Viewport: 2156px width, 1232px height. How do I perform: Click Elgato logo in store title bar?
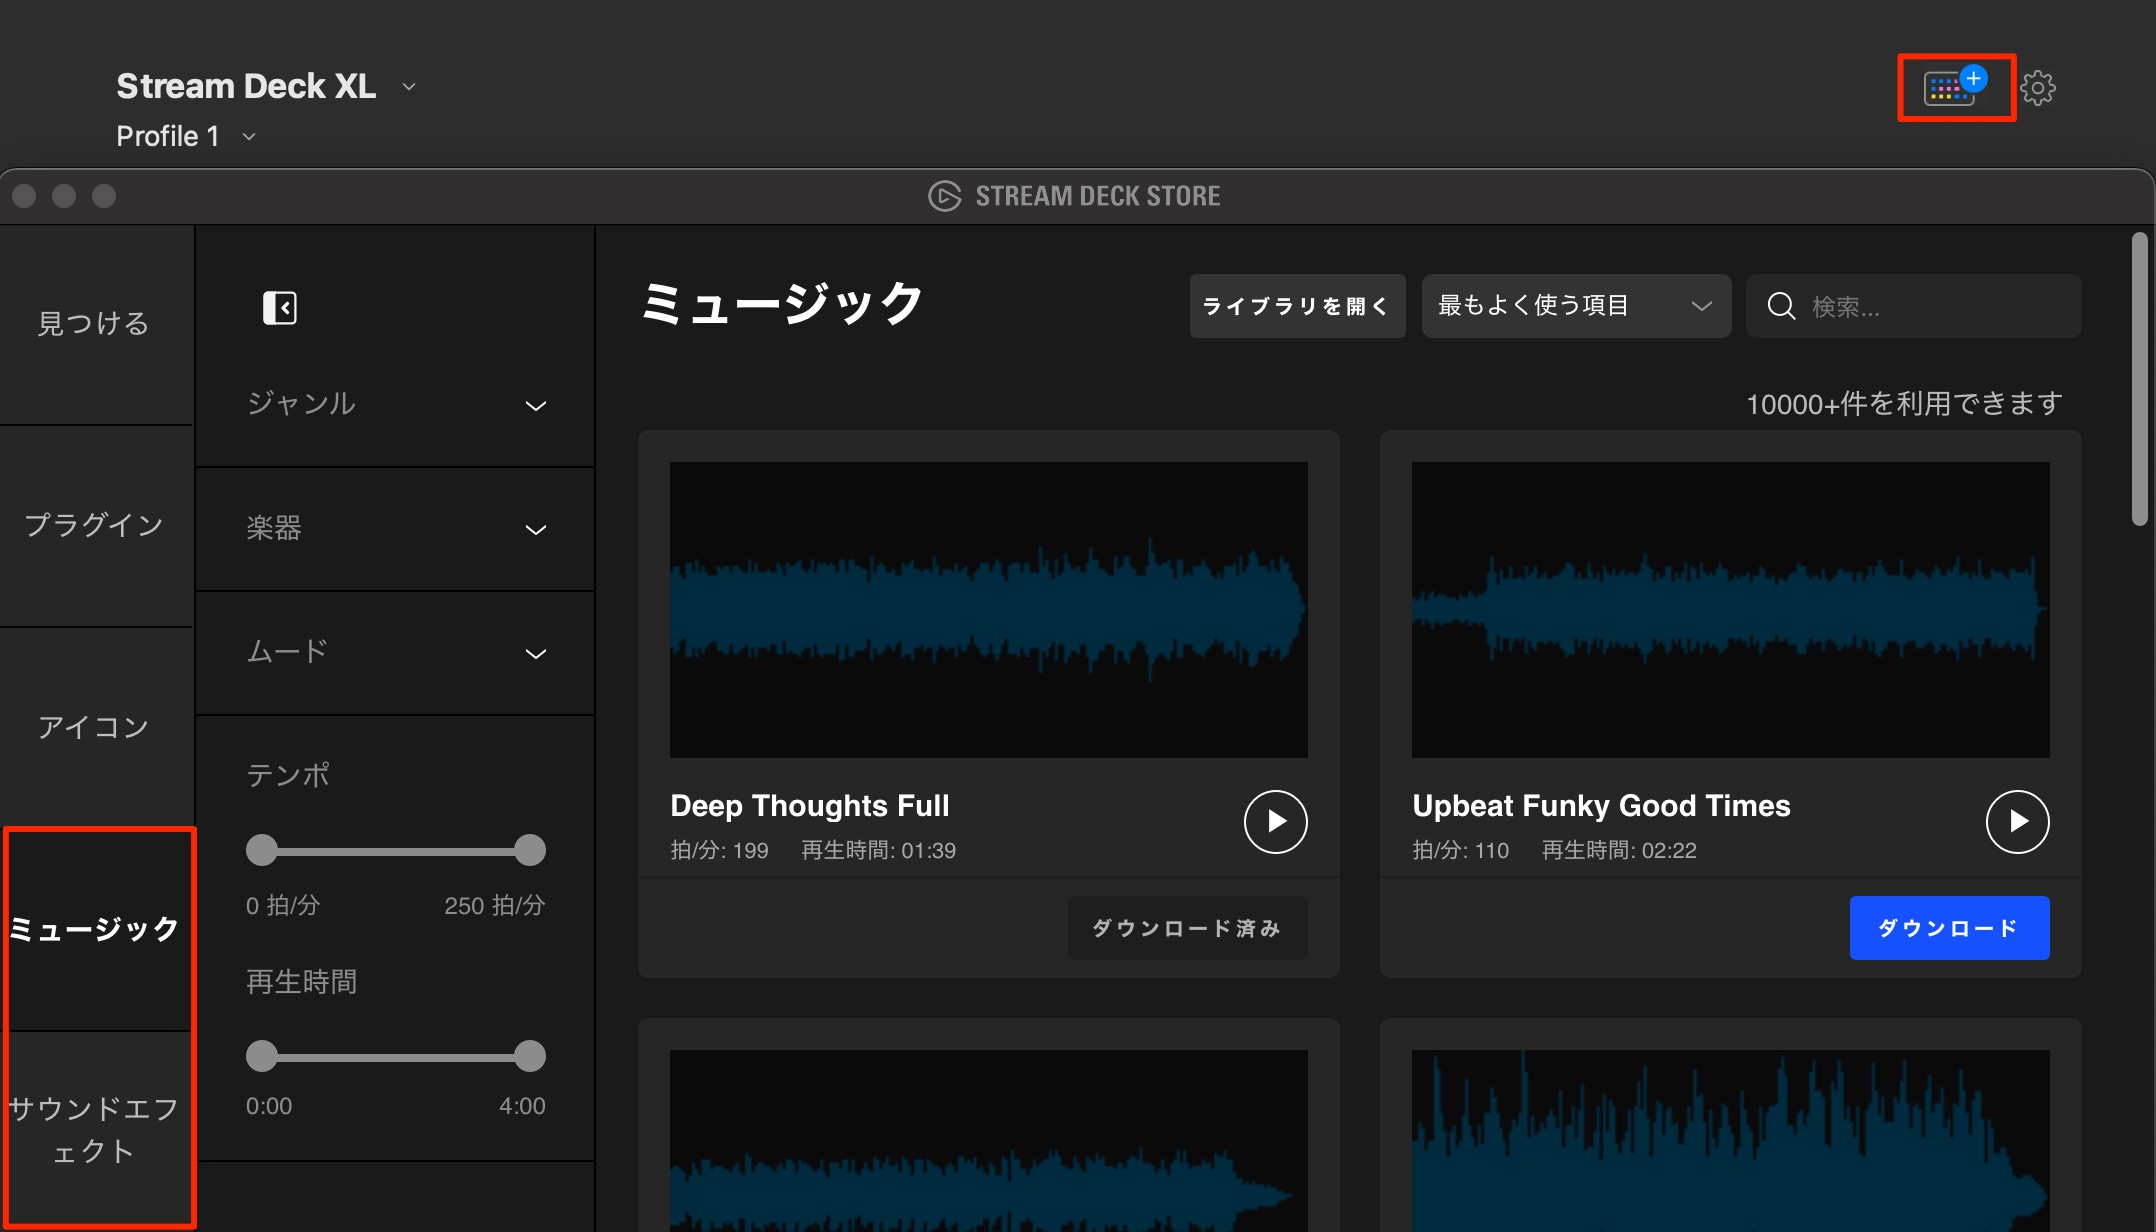point(944,196)
